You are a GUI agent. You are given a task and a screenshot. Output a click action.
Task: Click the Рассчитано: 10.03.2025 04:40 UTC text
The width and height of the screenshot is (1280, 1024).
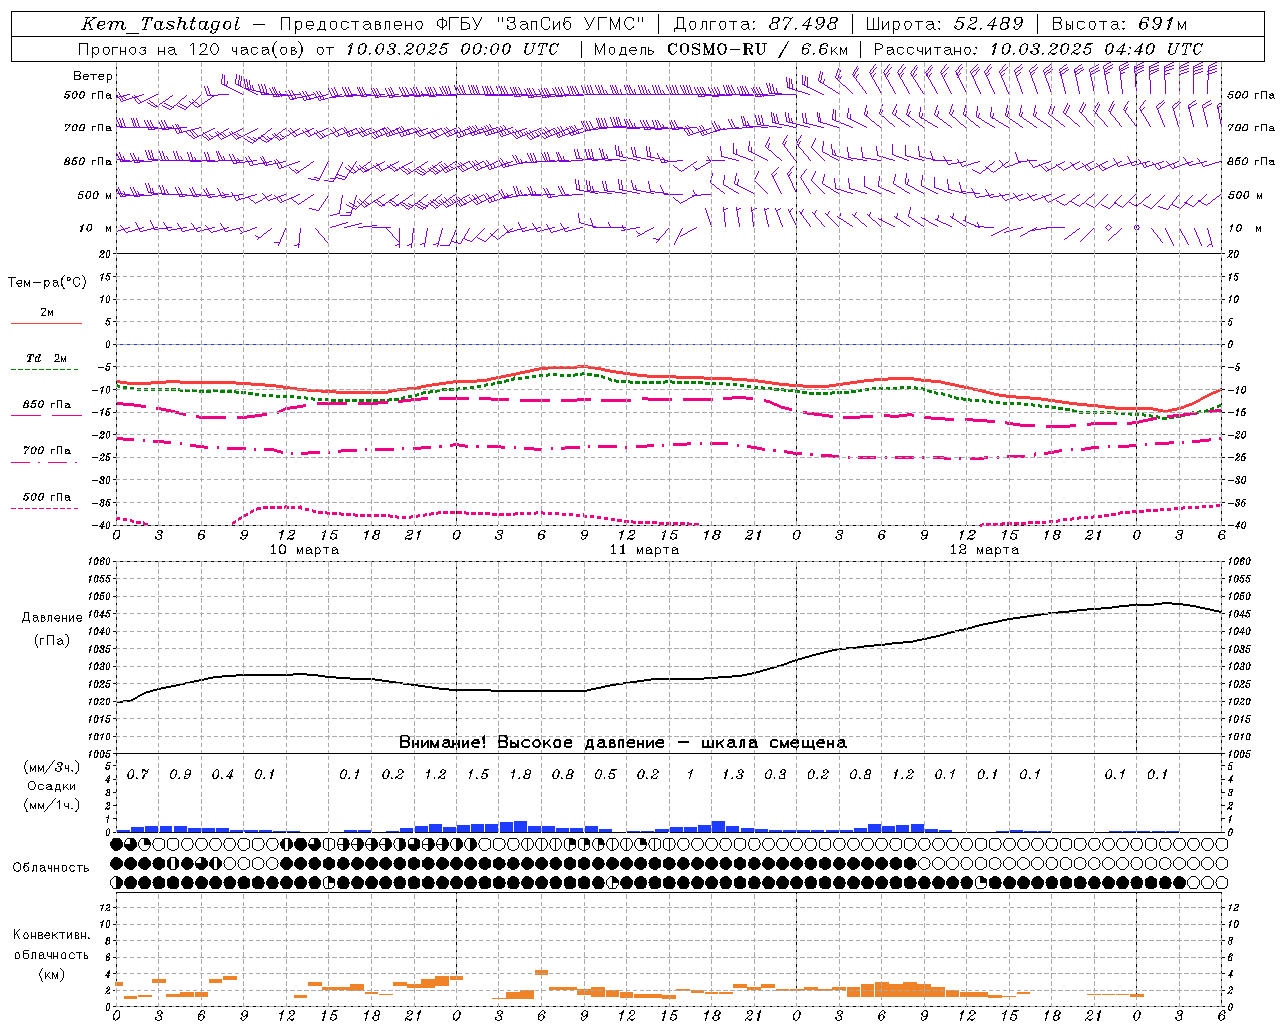point(1038,49)
